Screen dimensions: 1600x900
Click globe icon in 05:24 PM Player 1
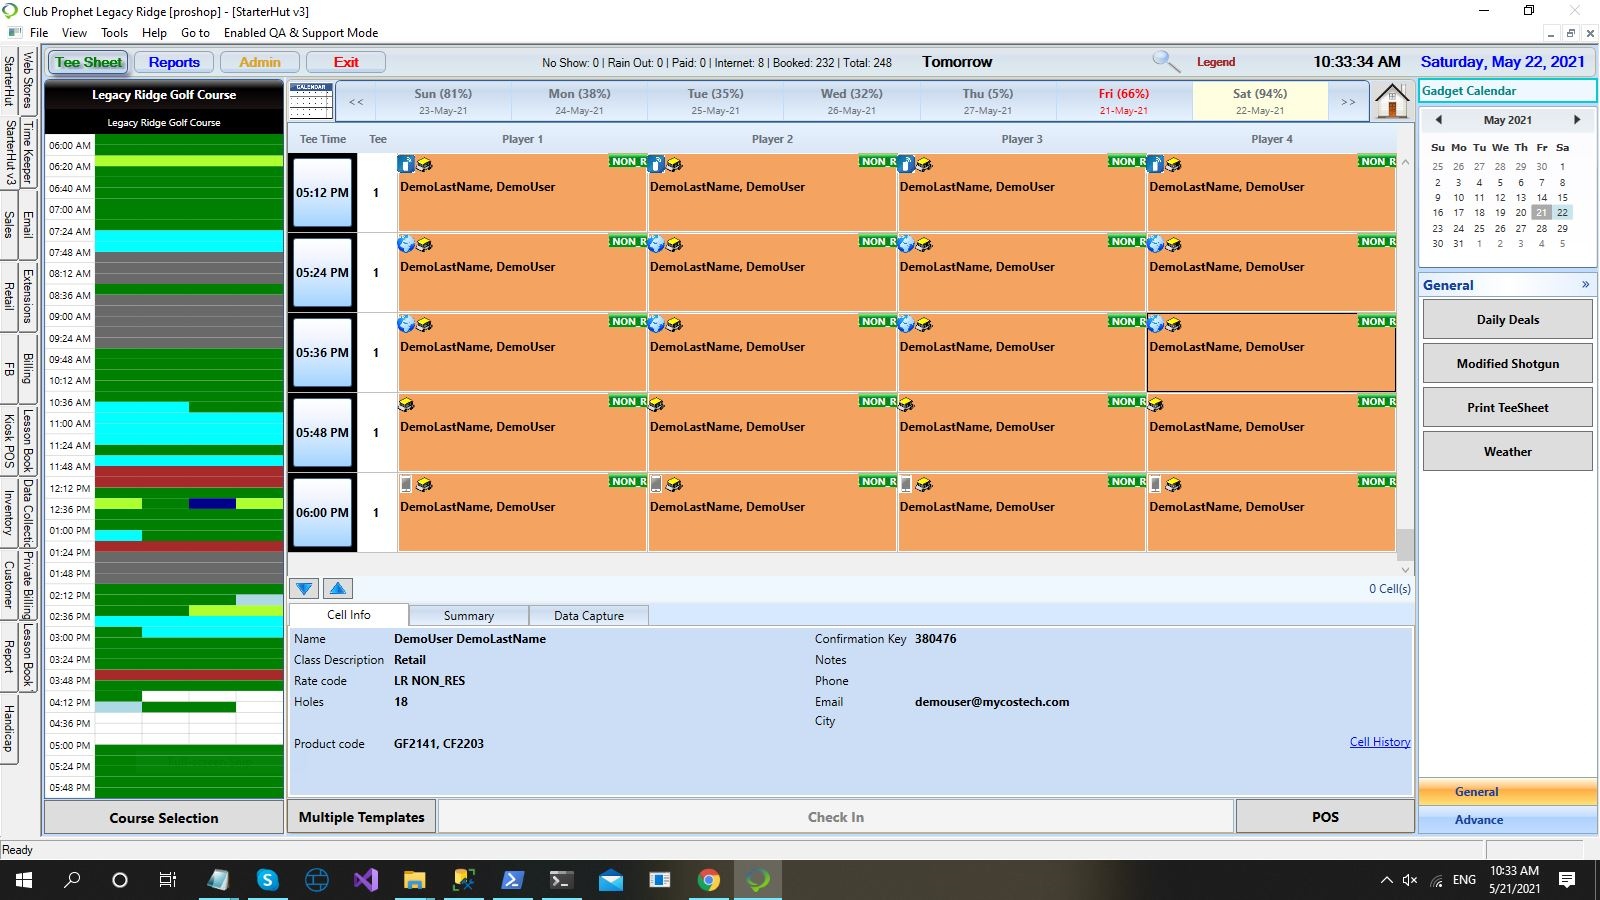coord(406,244)
